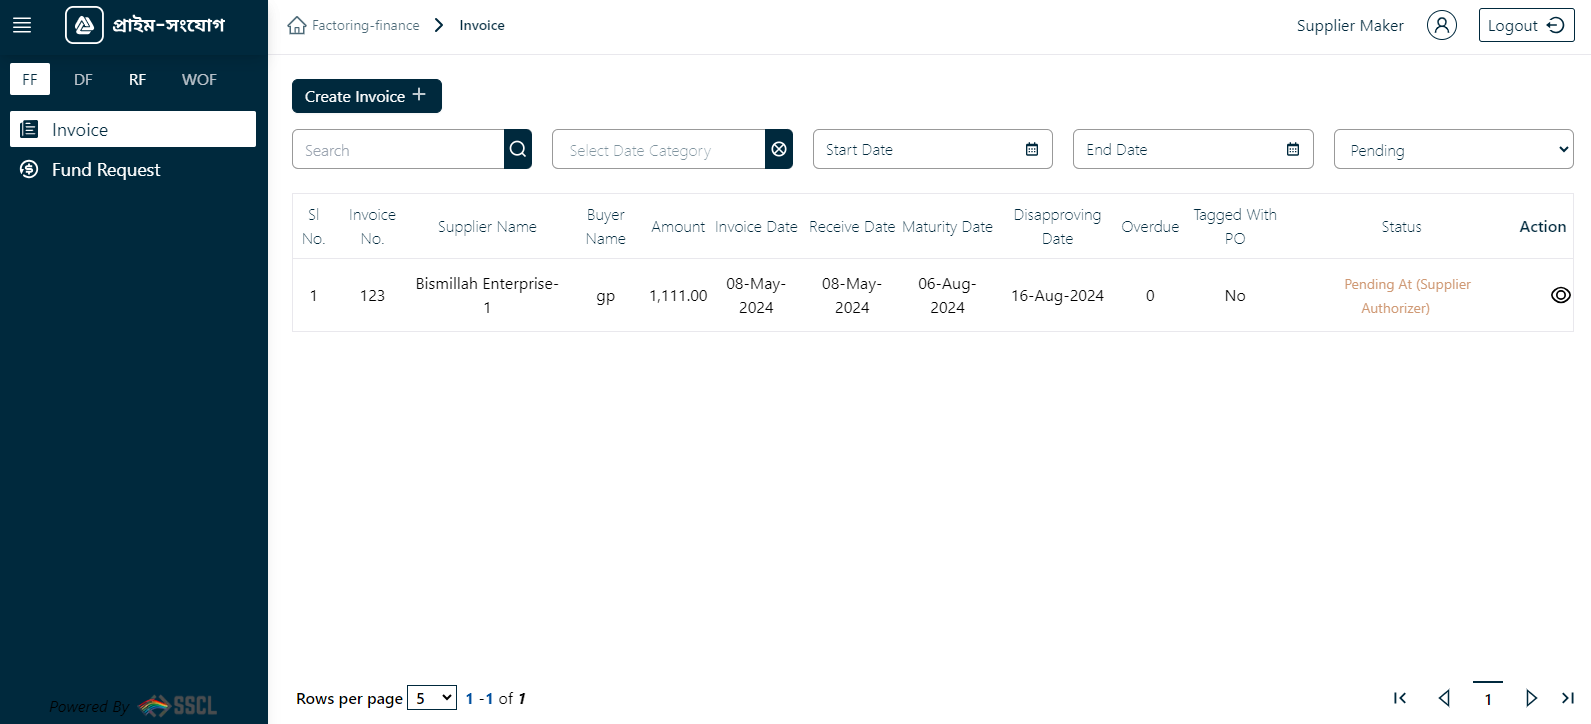
Task: Click the Invoice breadcrumb
Action: (x=482, y=25)
